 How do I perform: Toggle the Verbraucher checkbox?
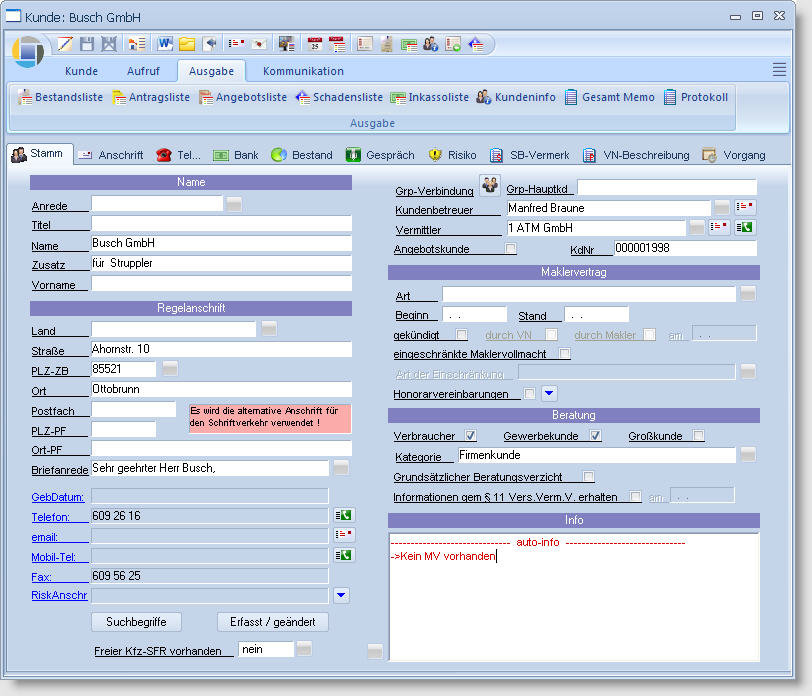click(471, 436)
